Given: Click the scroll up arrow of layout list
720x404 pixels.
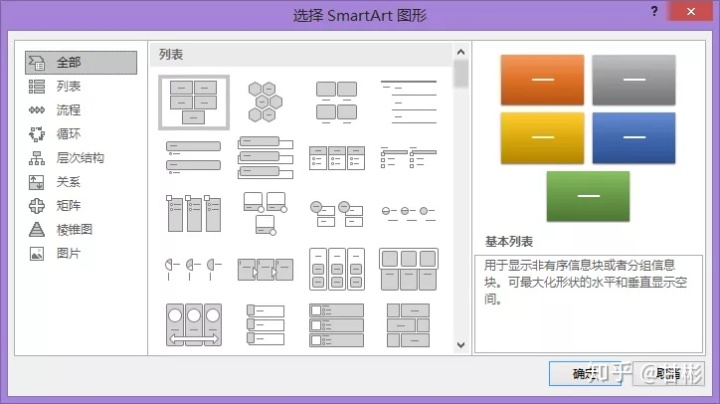Looking at the screenshot, I should (x=461, y=52).
